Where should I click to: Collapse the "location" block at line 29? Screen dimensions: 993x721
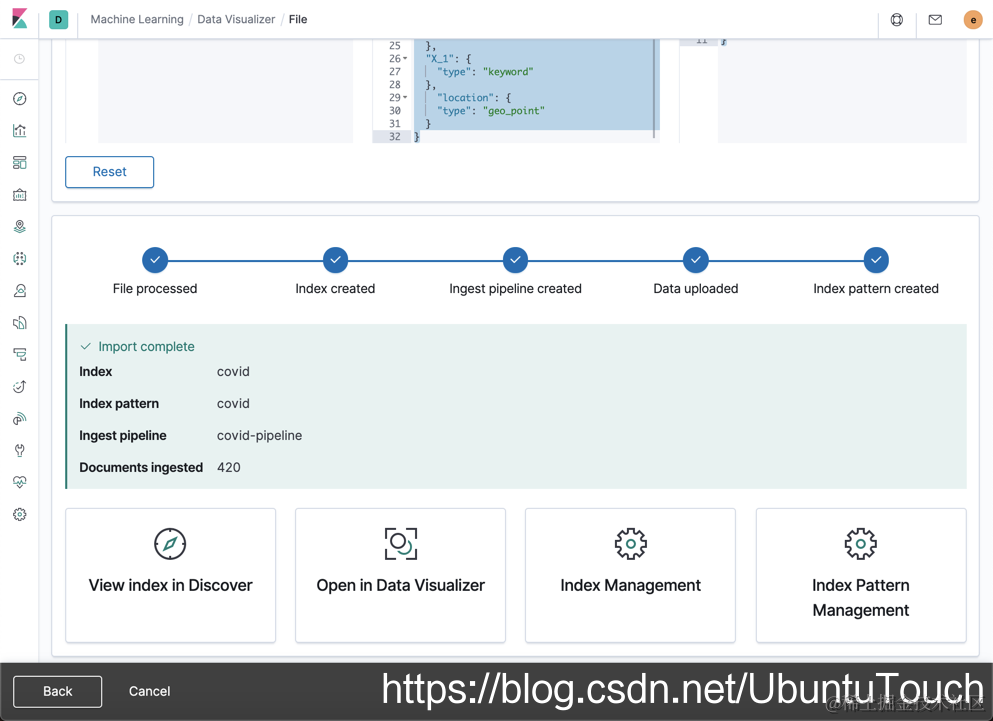click(x=405, y=98)
